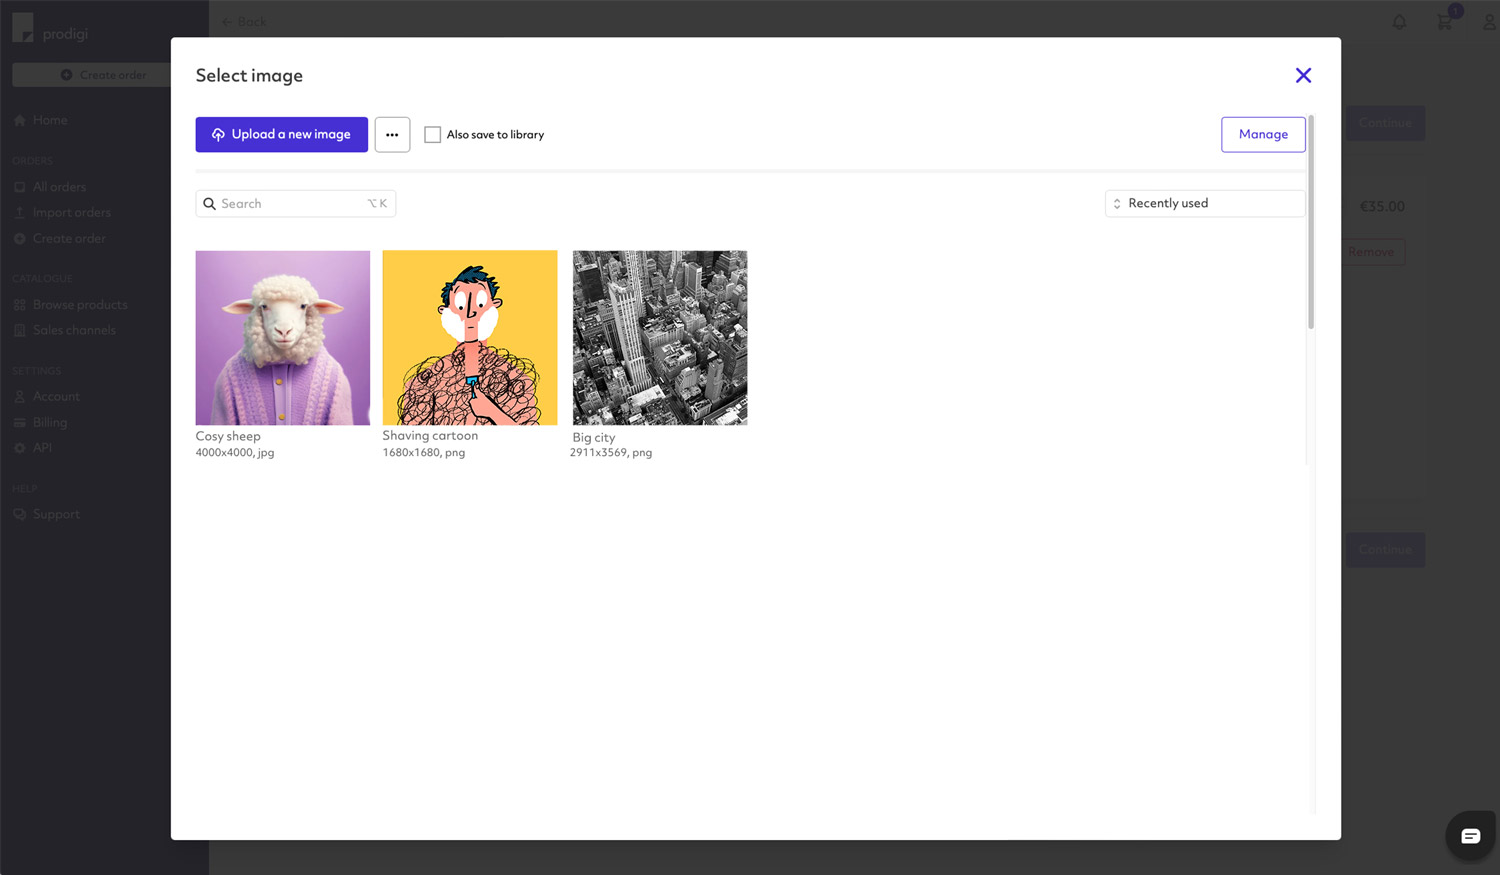Open the shopping cart icon
The image size is (1500, 875).
pyautogui.click(x=1443, y=21)
